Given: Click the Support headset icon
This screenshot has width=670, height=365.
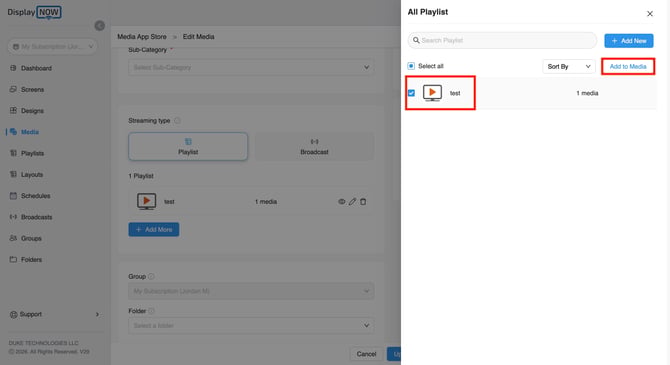Looking at the screenshot, I should (x=13, y=314).
